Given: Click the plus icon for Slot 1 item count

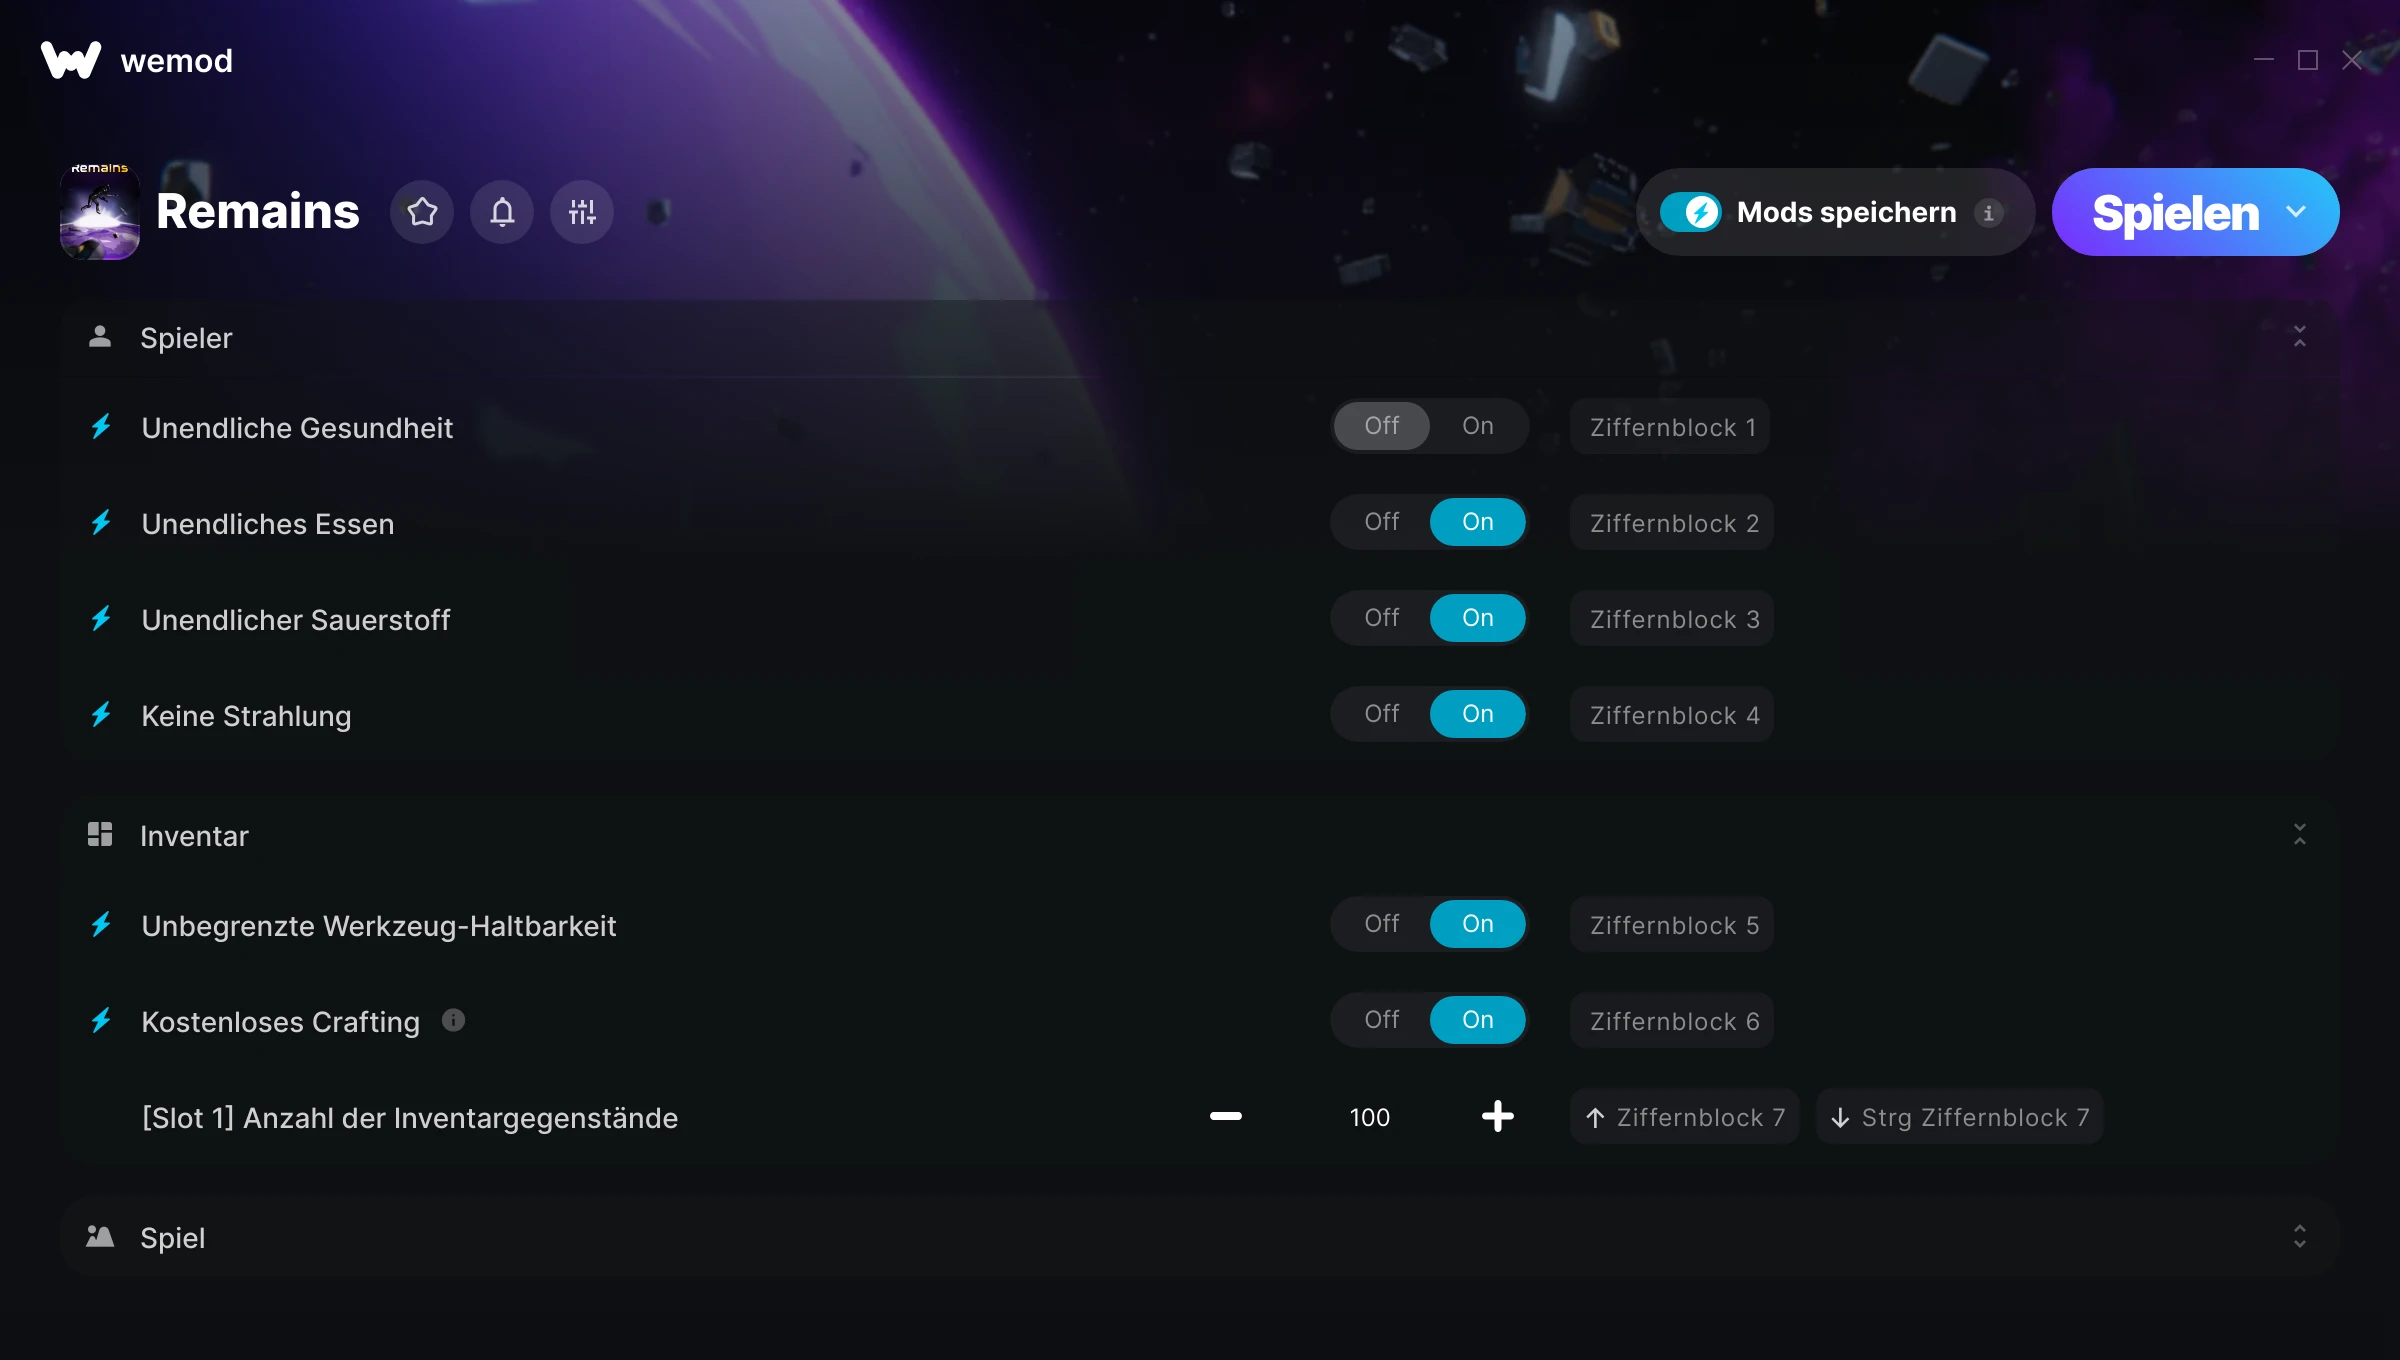Looking at the screenshot, I should tap(1498, 1116).
